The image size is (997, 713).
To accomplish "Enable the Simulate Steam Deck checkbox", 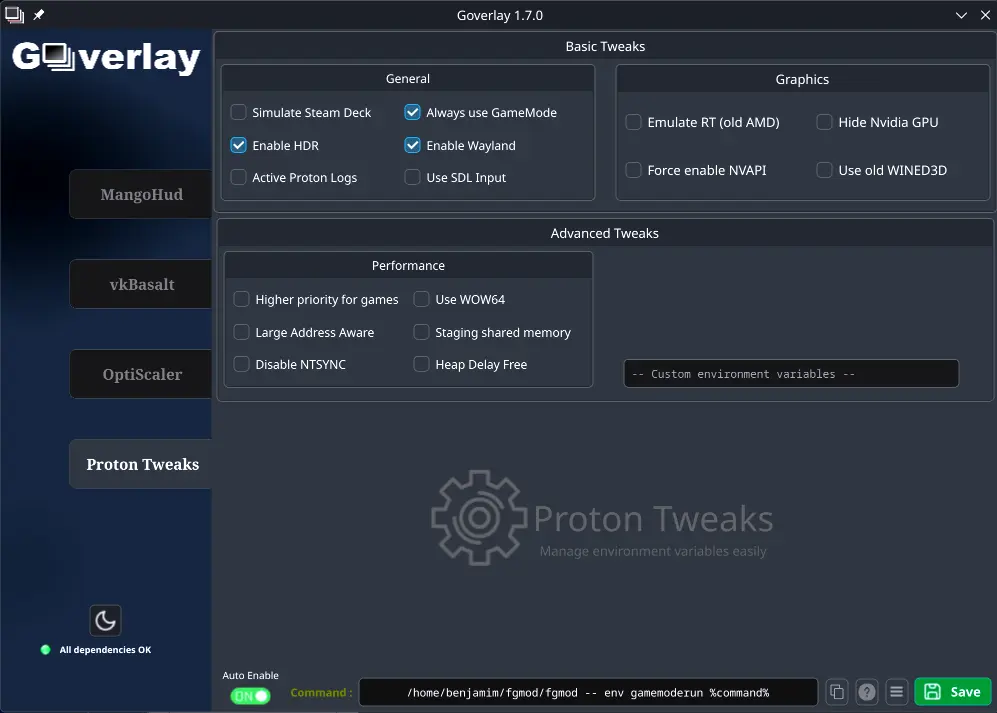I will pos(239,113).
